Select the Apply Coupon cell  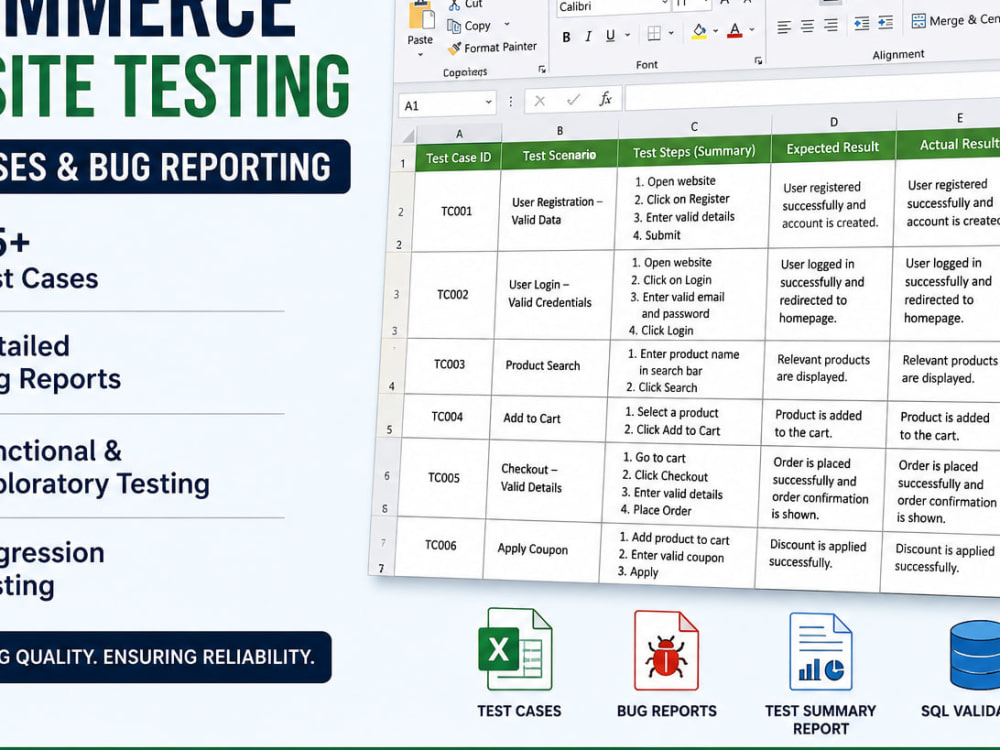click(x=541, y=548)
